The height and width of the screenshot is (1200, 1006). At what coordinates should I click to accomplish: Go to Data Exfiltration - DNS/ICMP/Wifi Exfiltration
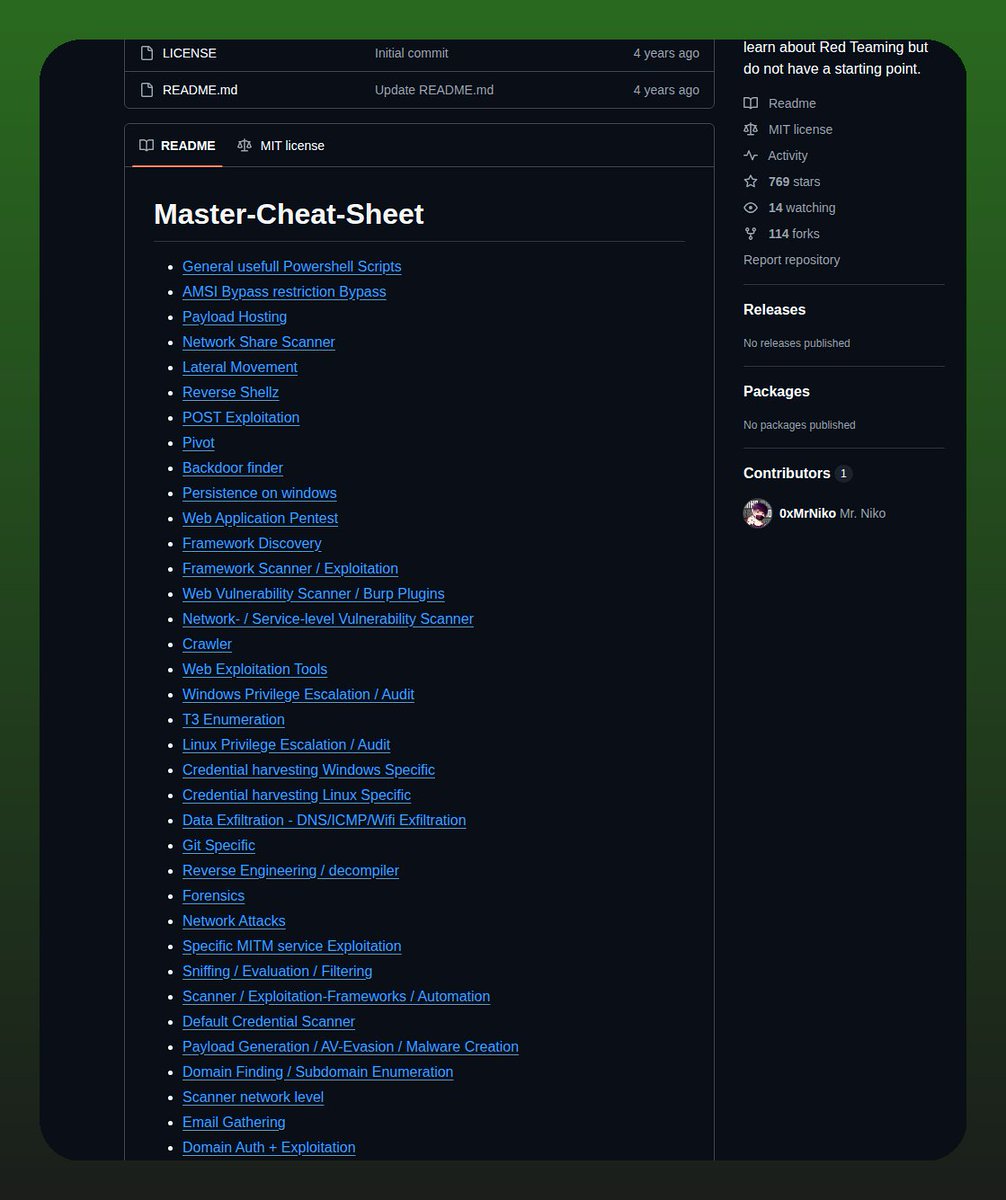(324, 820)
